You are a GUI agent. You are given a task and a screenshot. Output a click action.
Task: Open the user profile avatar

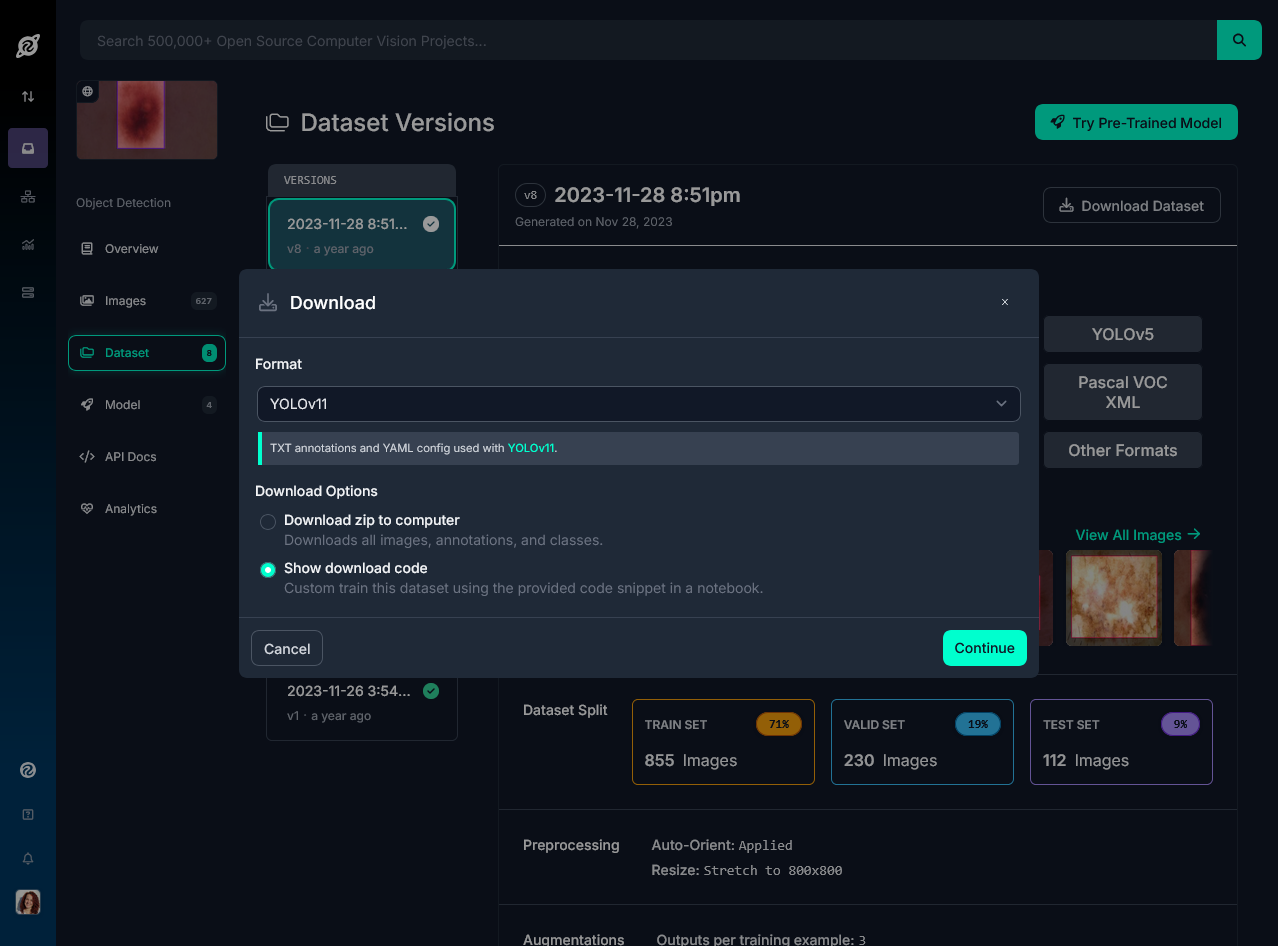28,902
